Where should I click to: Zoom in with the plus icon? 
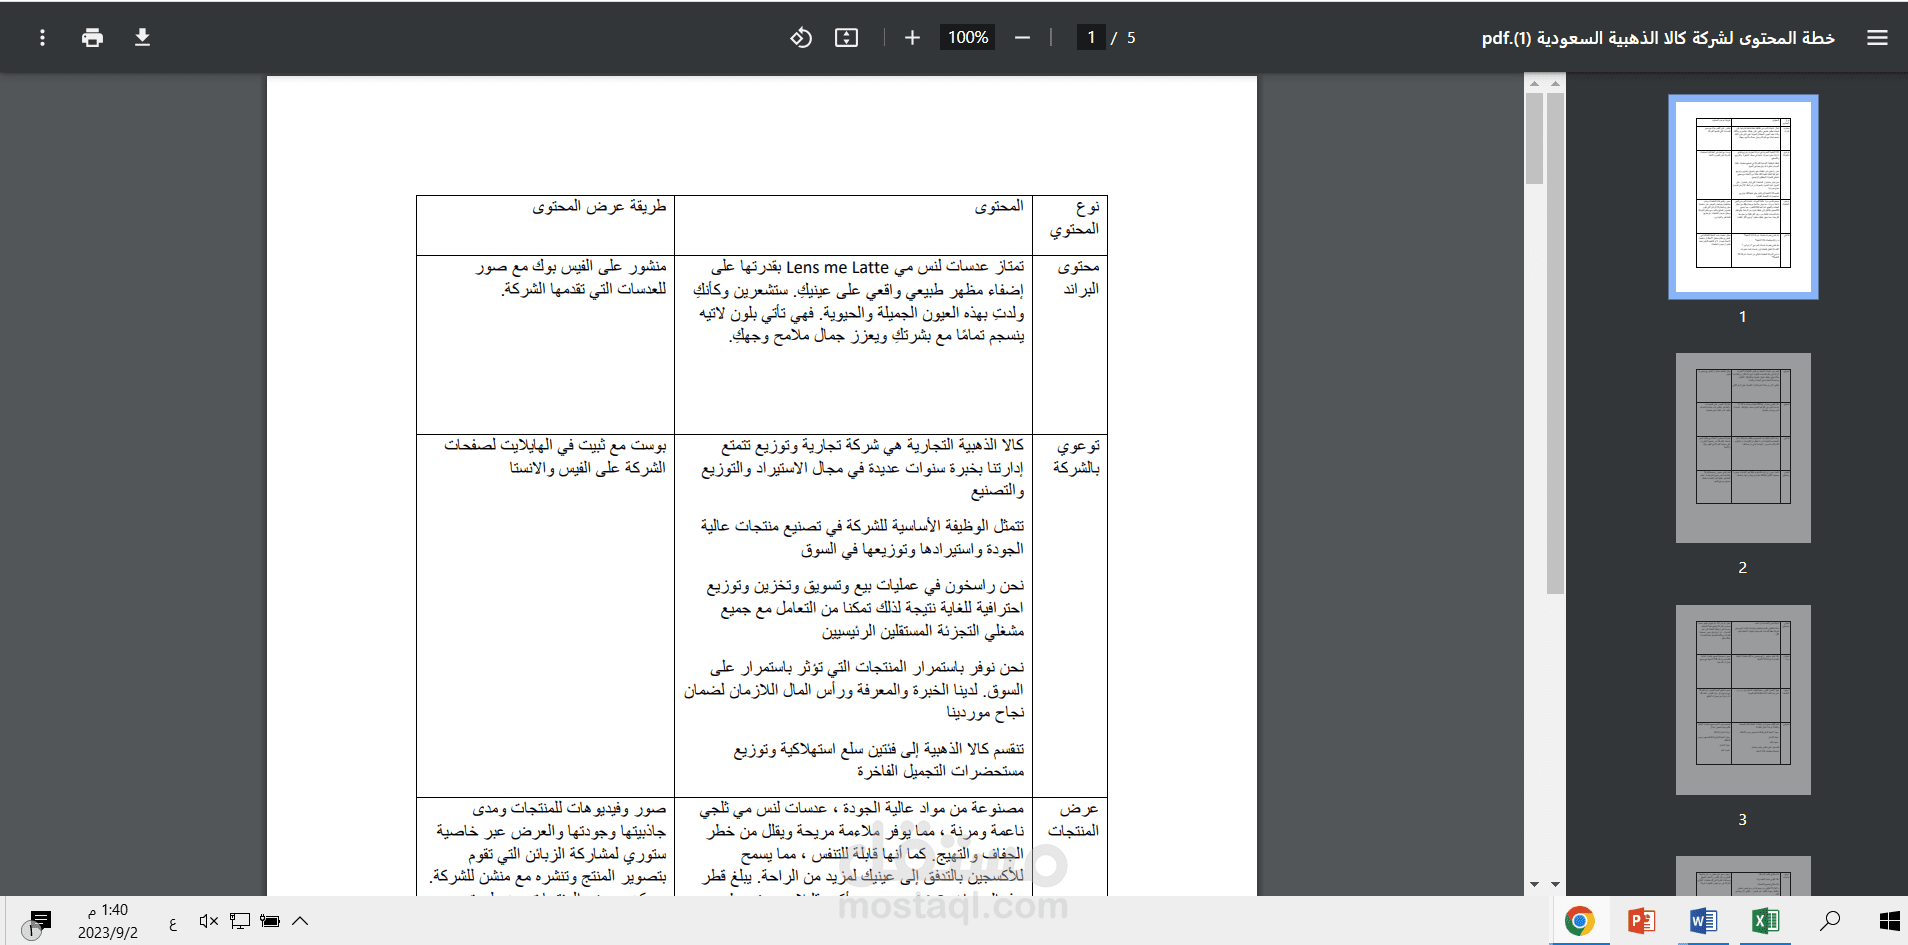point(912,38)
